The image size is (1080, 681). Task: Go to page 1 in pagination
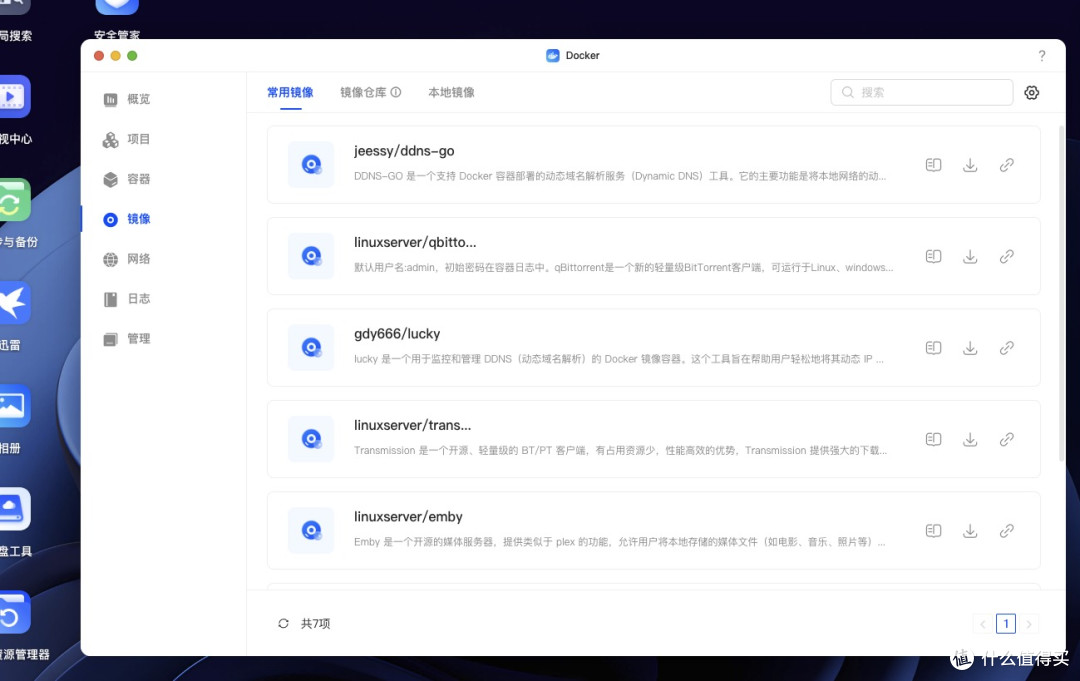click(x=1006, y=624)
